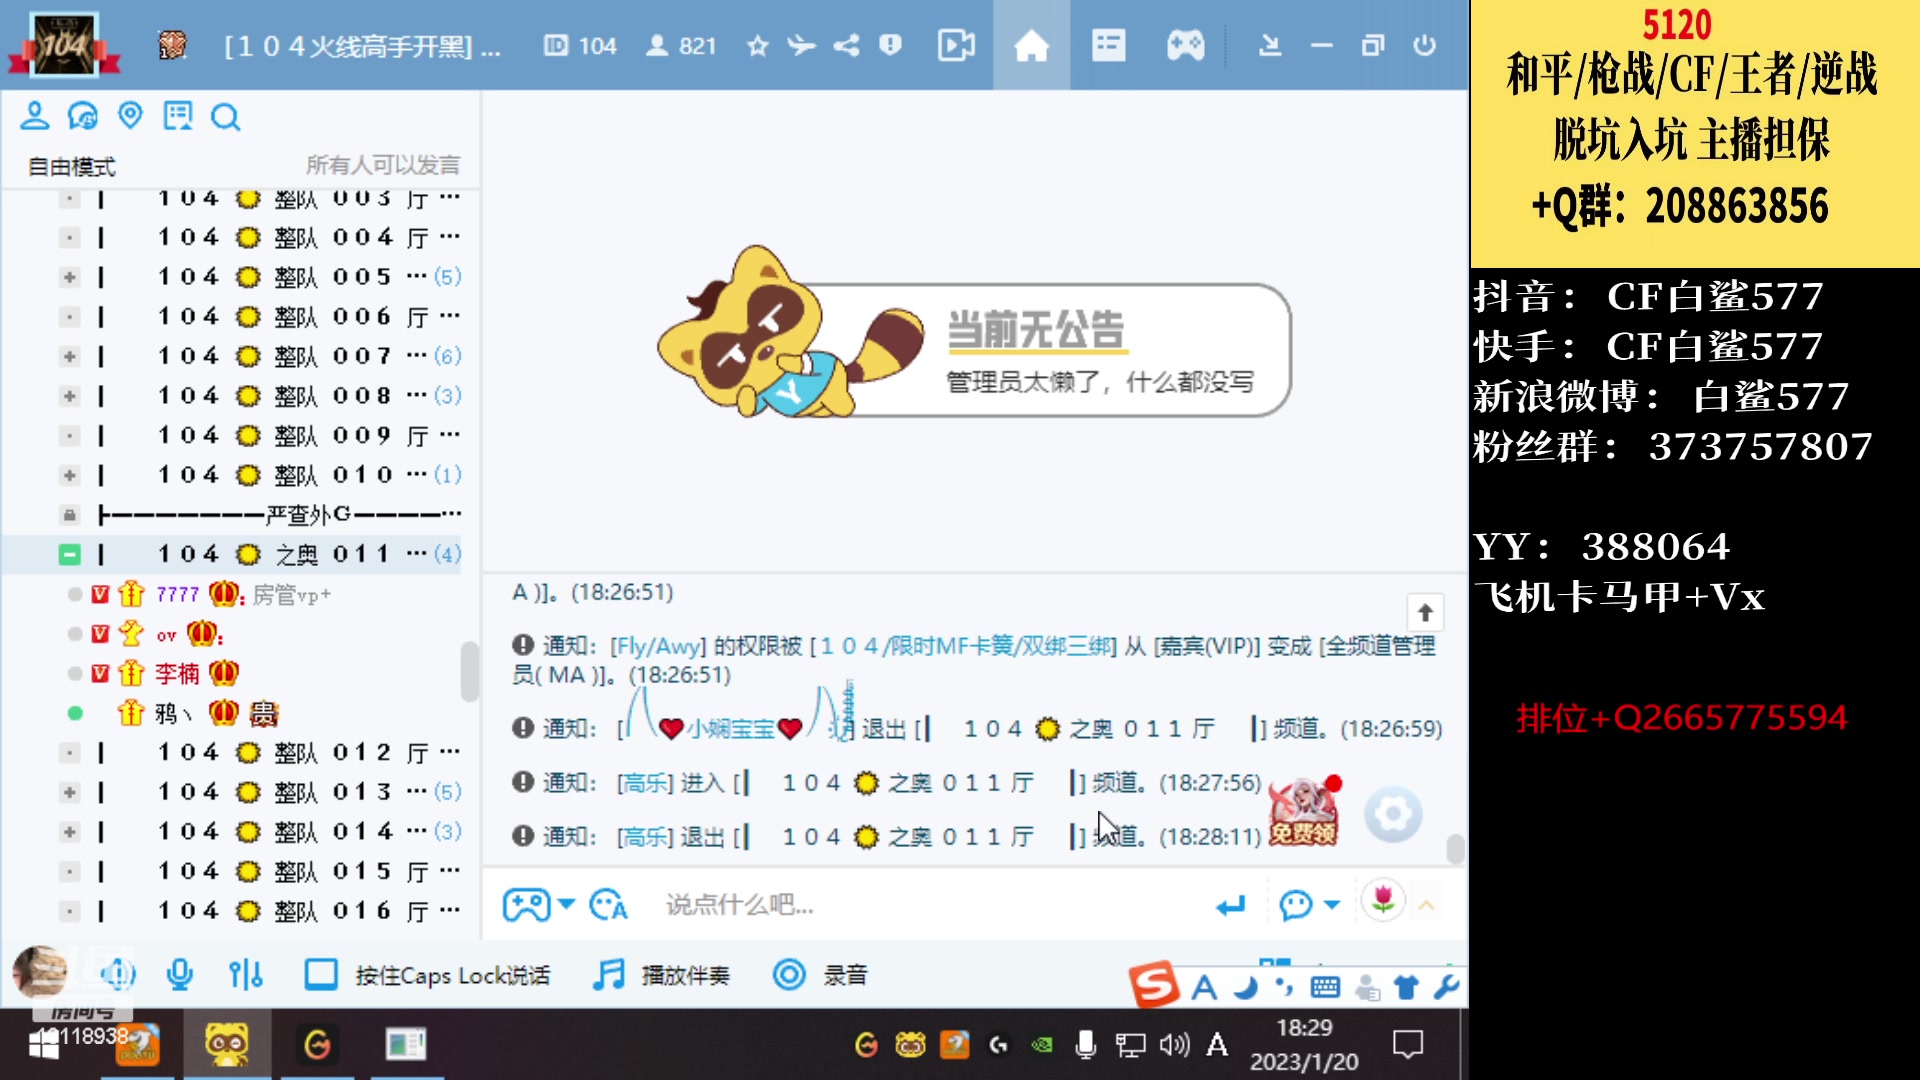The height and width of the screenshot is (1080, 1920).
Task: Click the chat scrollbar thumb
Action: click(x=1456, y=849)
